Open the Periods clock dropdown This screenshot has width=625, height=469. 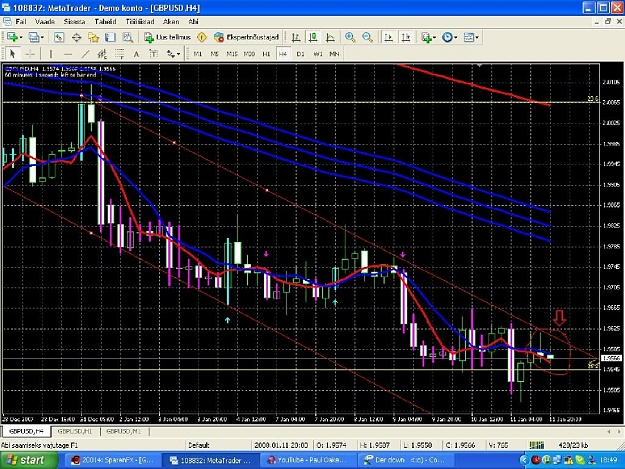pyautogui.click(x=450, y=37)
